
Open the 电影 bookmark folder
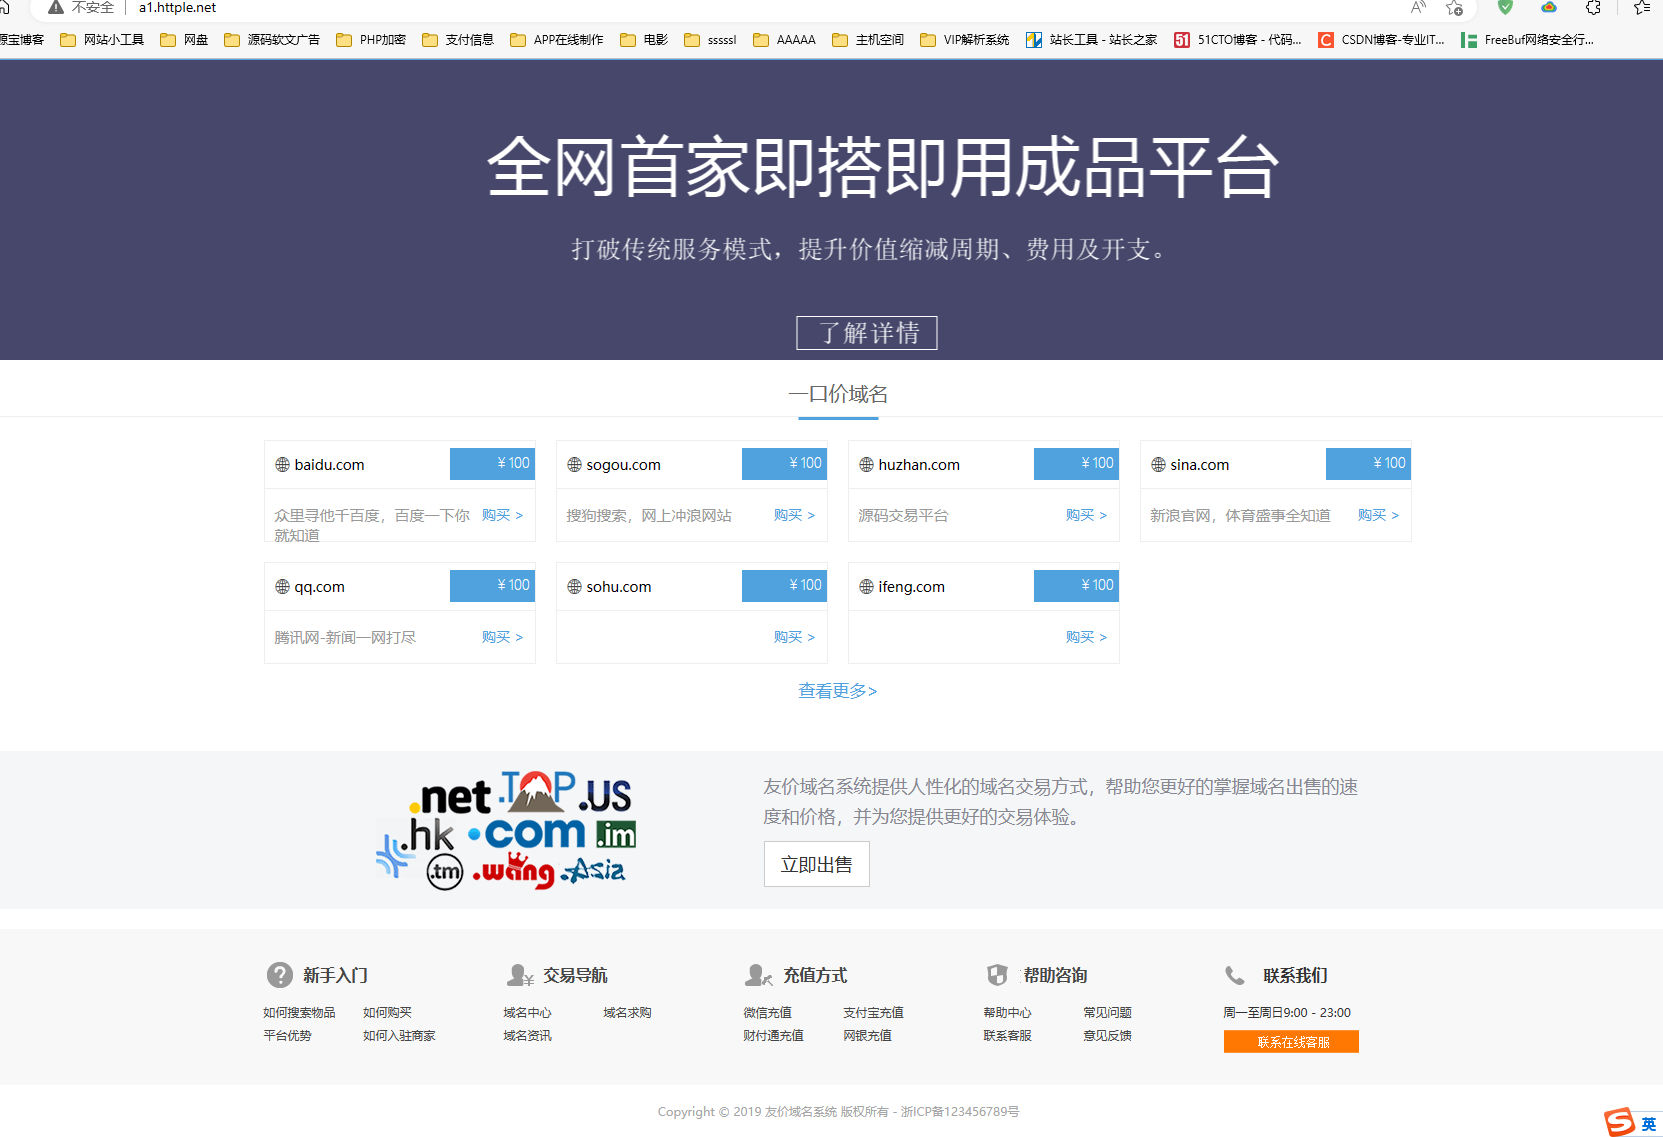click(644, 40)
